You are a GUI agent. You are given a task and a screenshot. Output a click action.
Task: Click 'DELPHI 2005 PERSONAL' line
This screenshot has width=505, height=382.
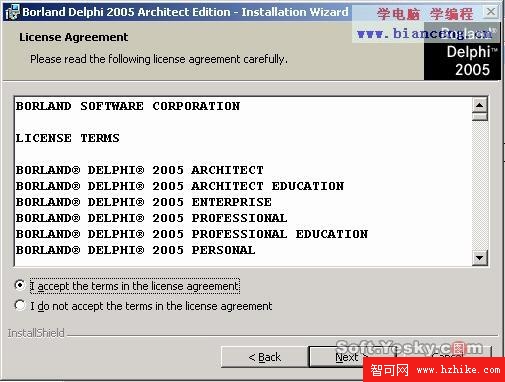(136, 250)
